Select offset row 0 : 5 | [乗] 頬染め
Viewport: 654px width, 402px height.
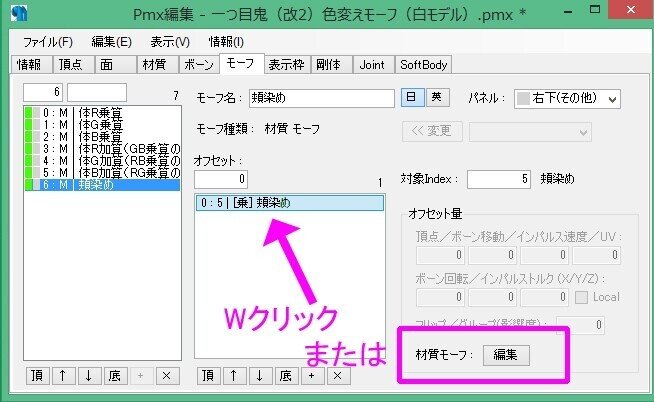click(290, 203)
